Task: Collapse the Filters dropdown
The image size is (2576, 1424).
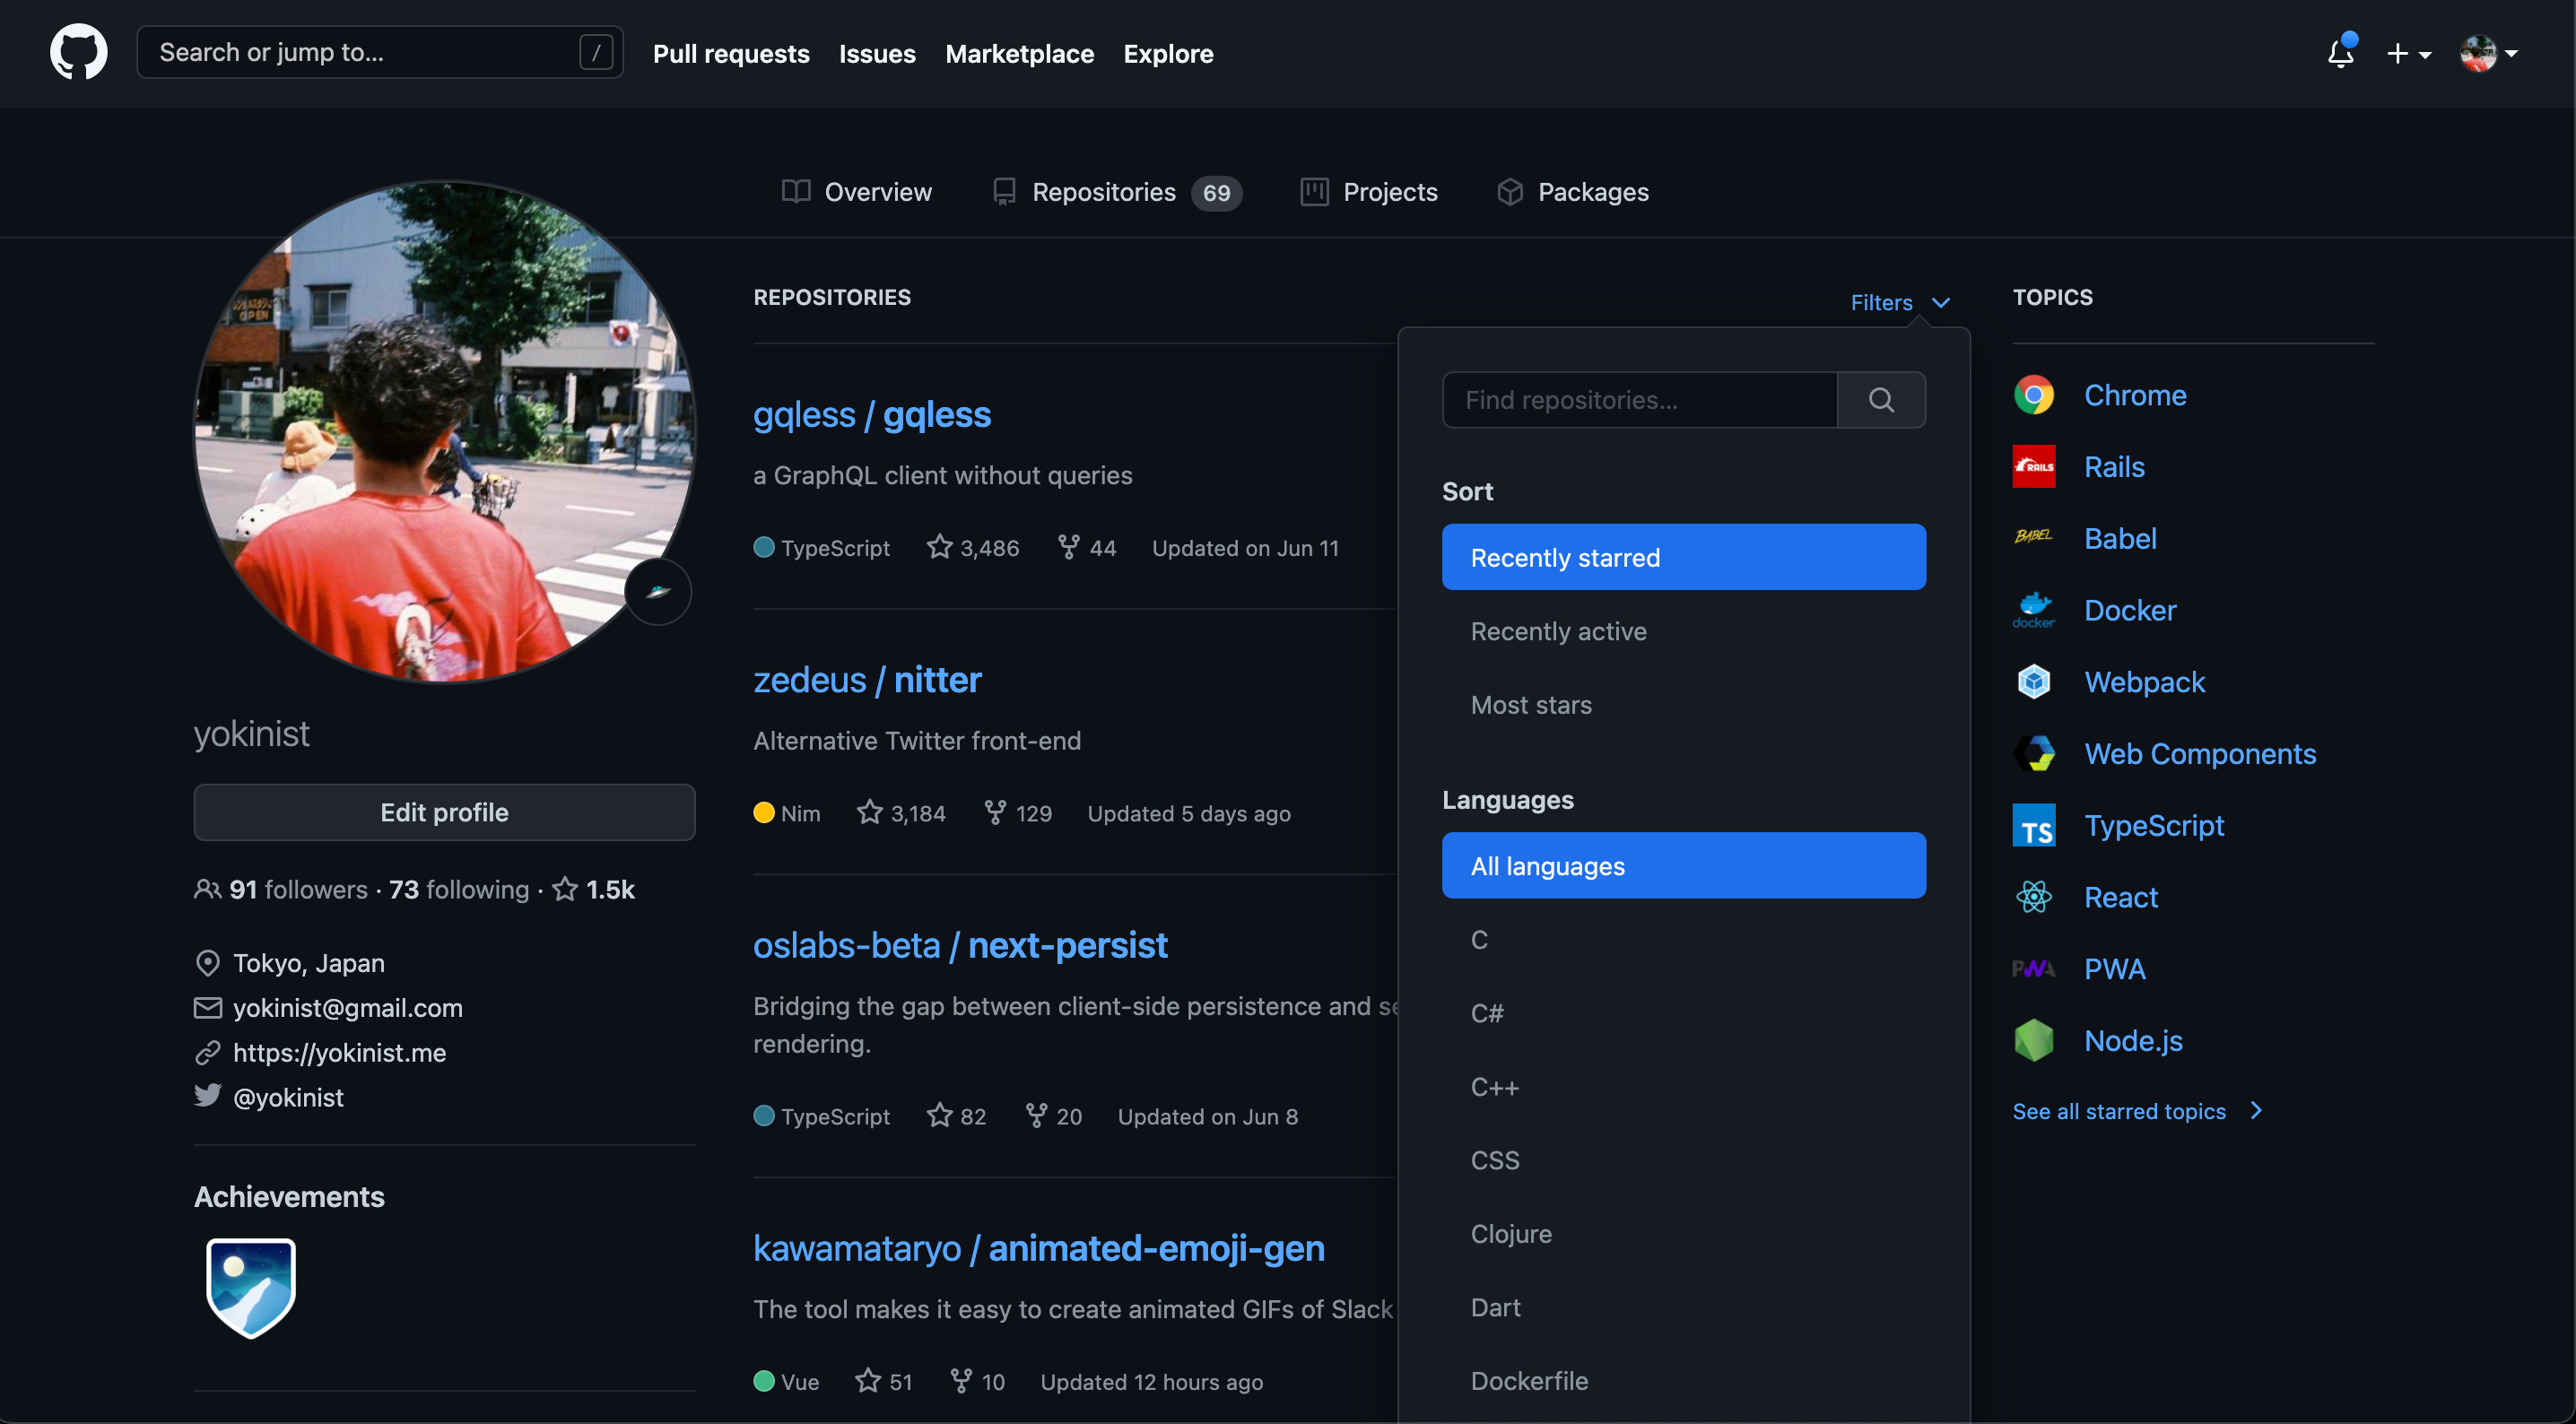Action: click(1900, 302)
